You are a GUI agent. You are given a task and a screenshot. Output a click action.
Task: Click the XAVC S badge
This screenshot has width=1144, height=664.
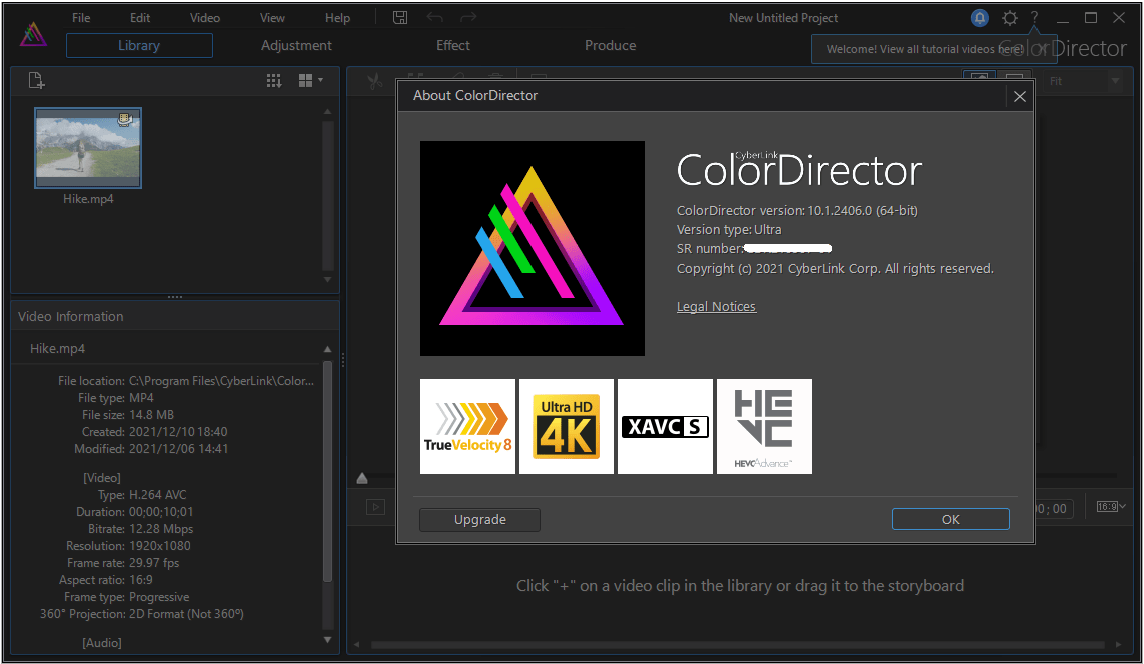(x=665, y=426)
